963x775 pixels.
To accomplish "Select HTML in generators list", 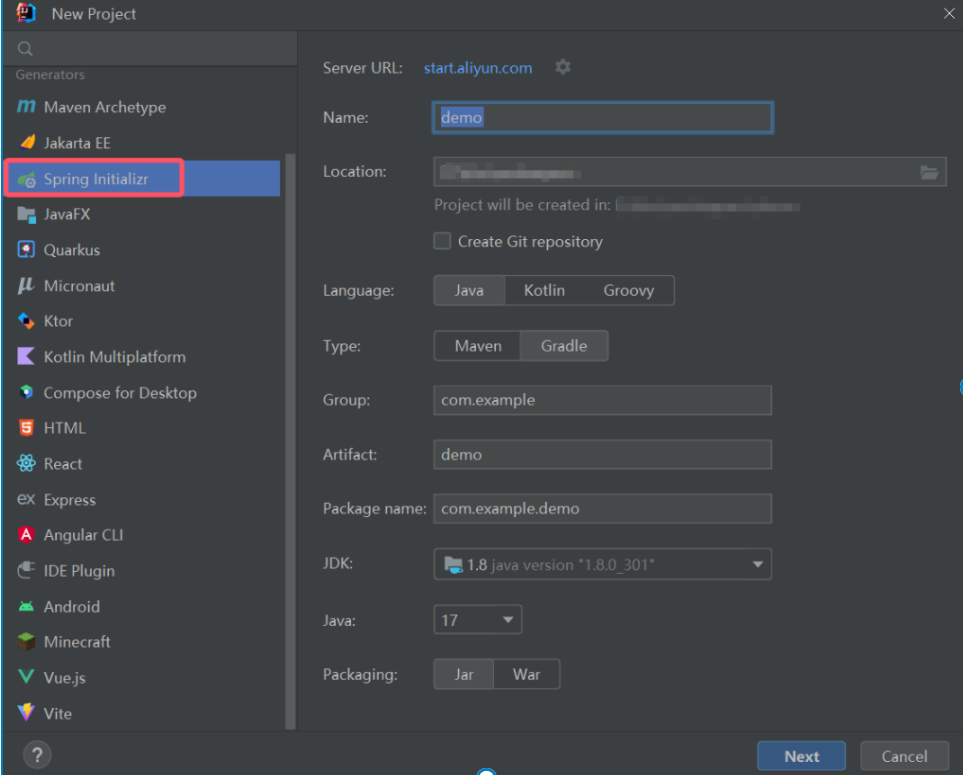I will [142, 428].
